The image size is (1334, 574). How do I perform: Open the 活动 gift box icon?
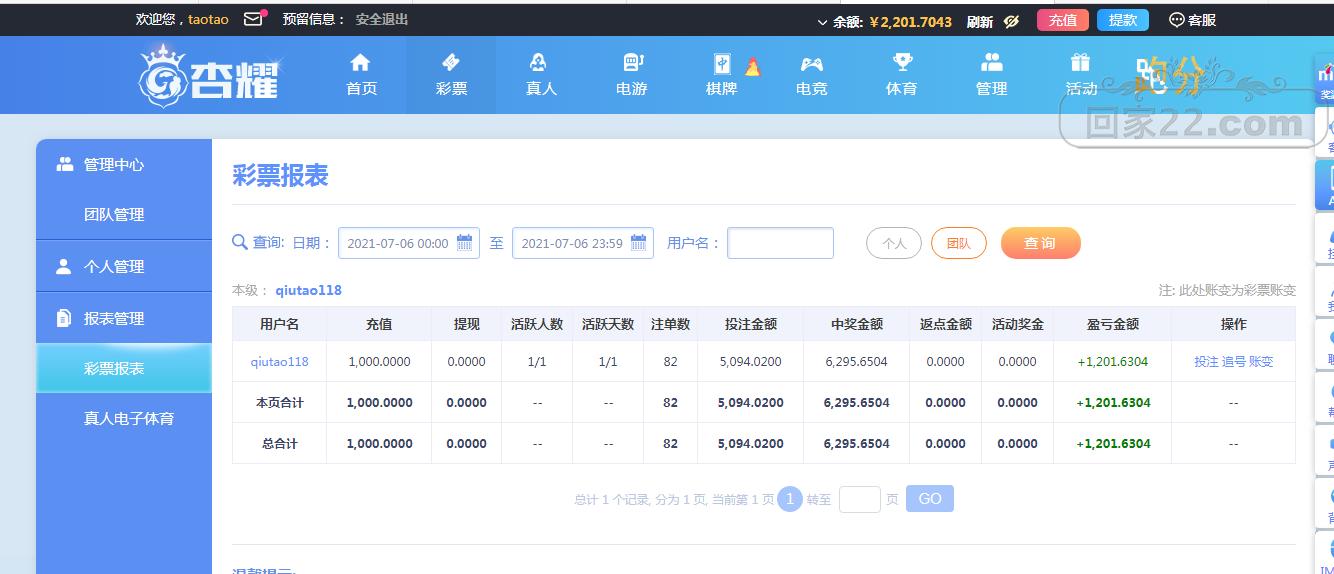click(1081, 63)
